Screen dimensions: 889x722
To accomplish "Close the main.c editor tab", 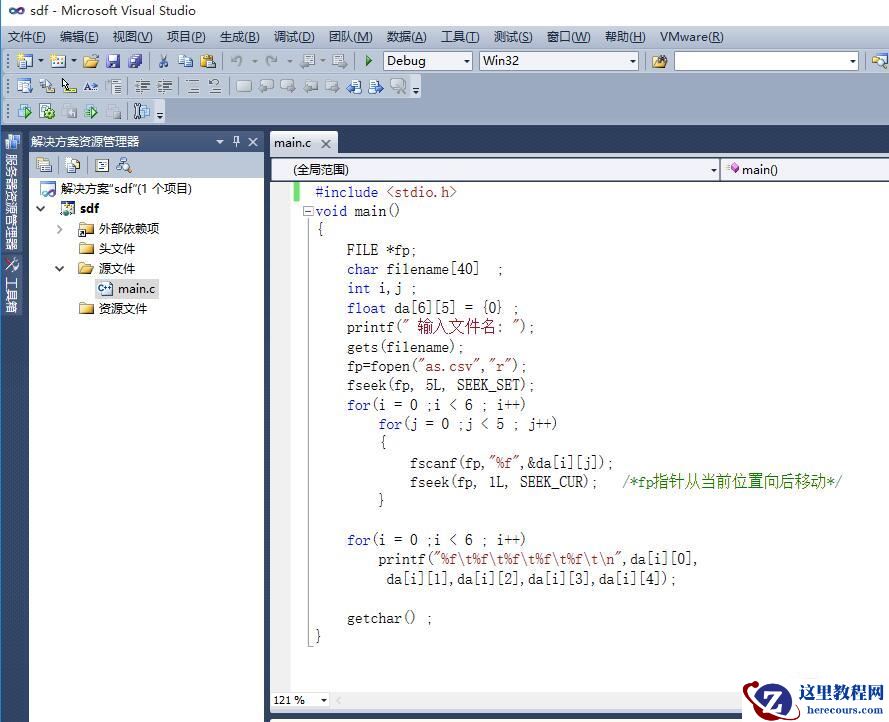I will 325,143.
